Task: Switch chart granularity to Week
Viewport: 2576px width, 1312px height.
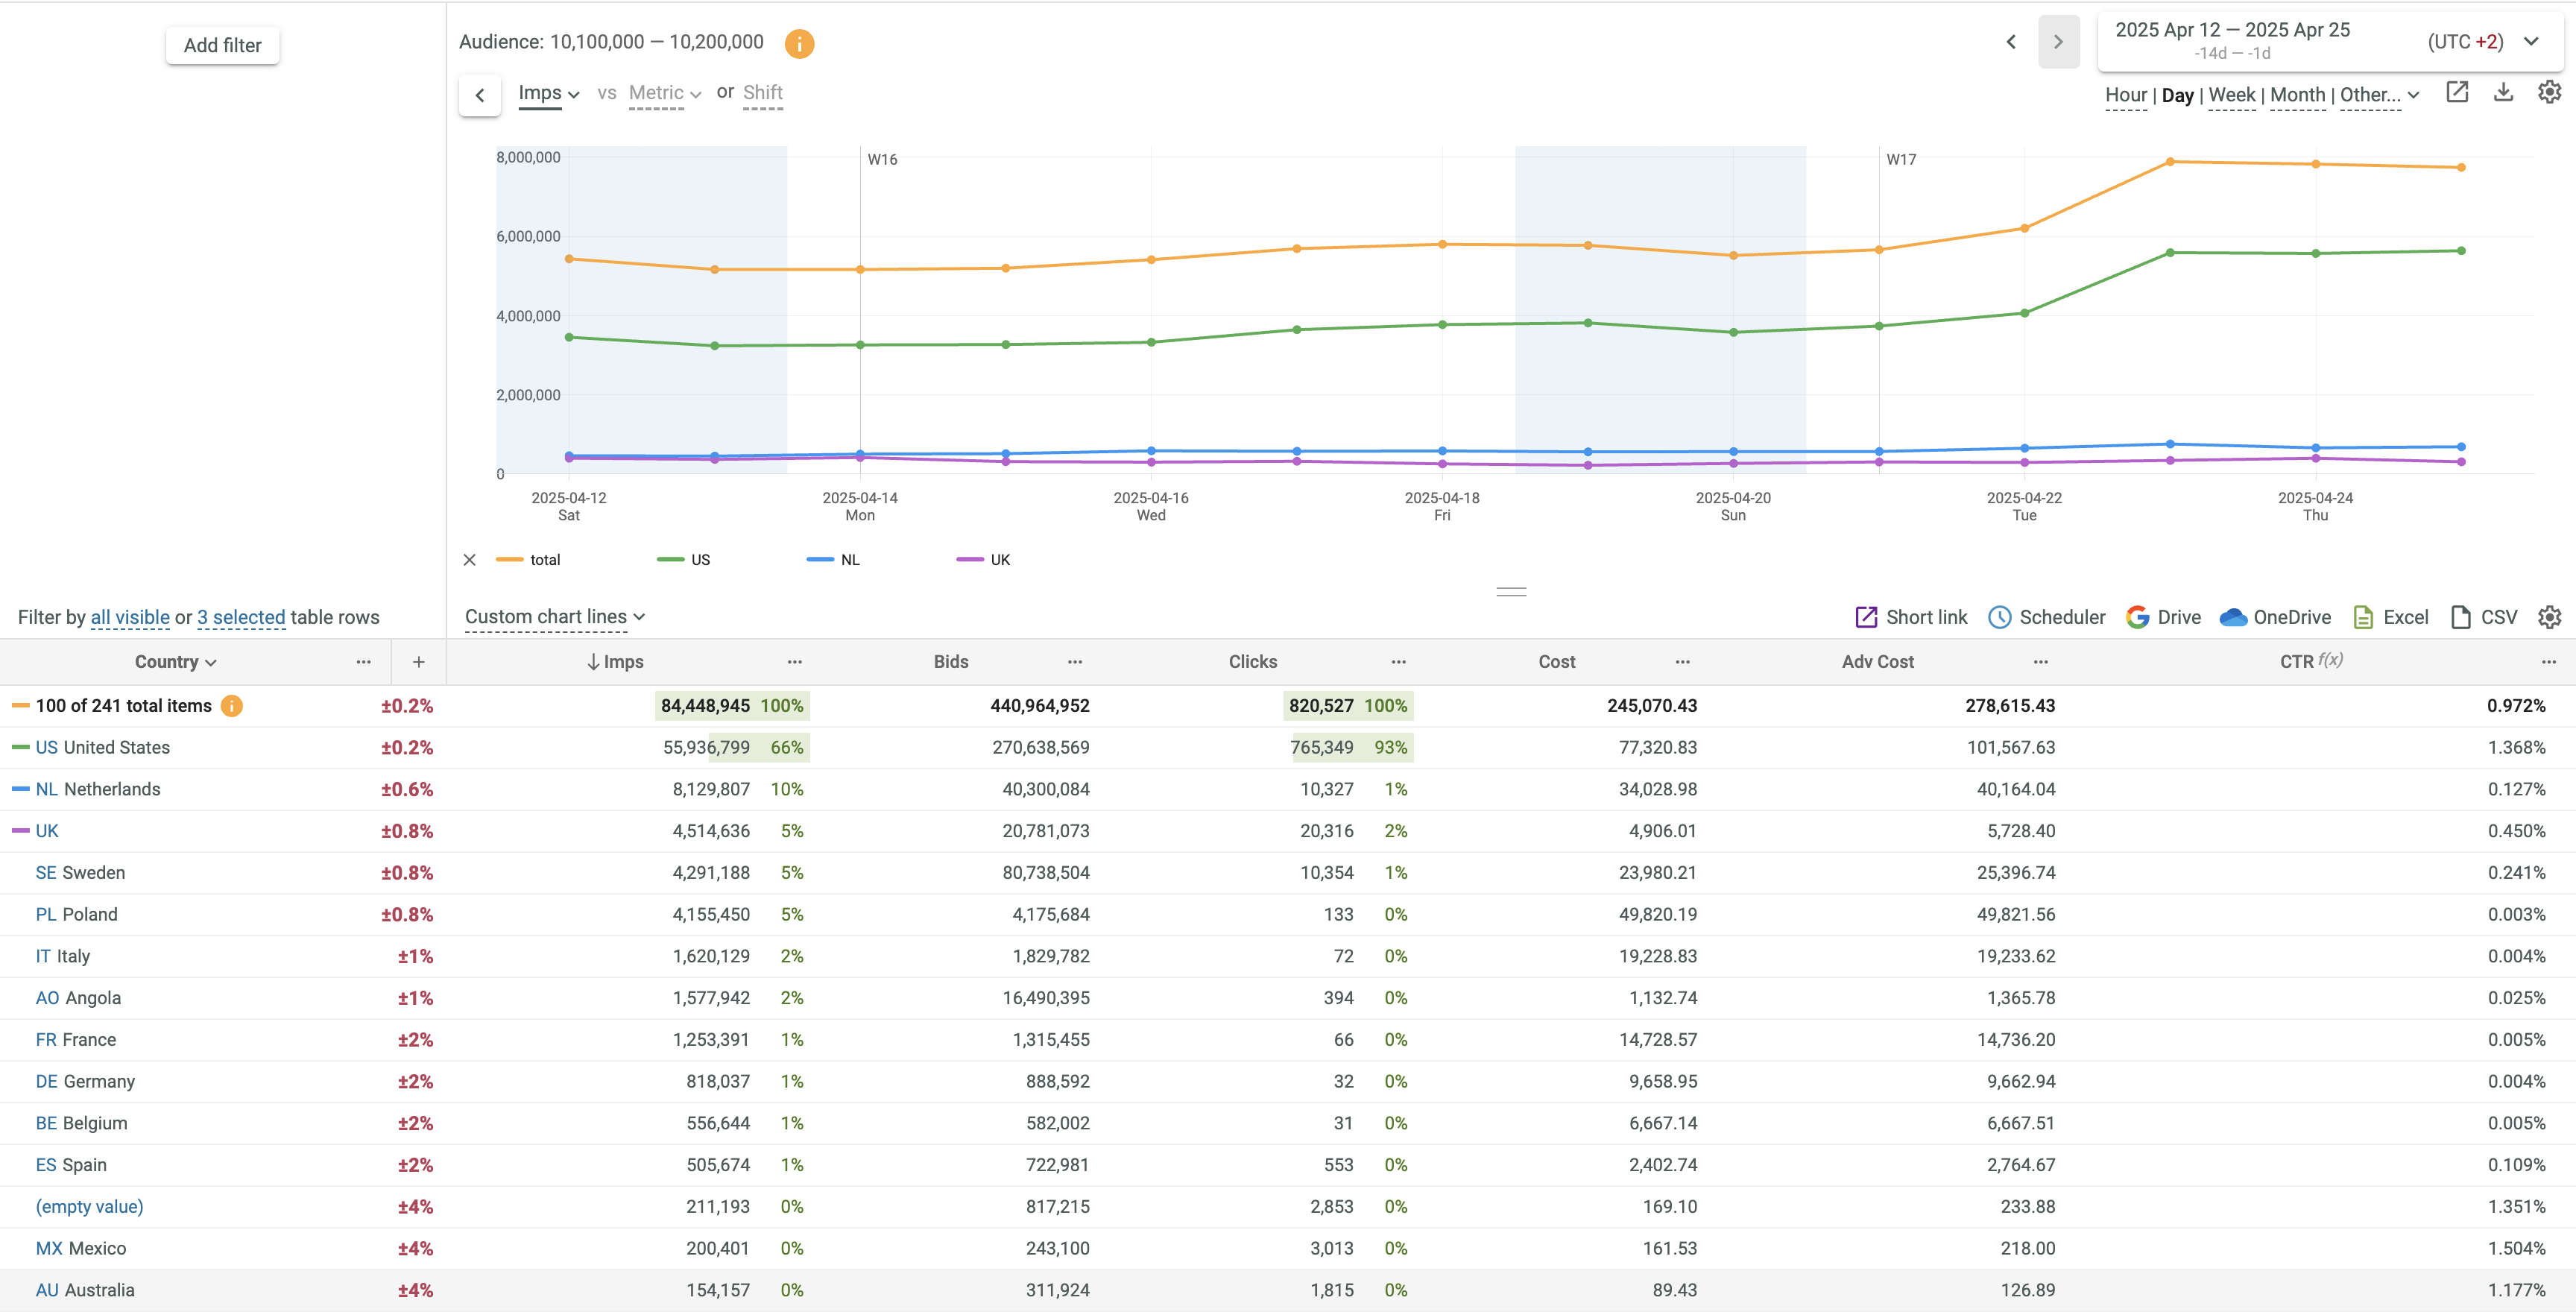Action: (2231, 95)
